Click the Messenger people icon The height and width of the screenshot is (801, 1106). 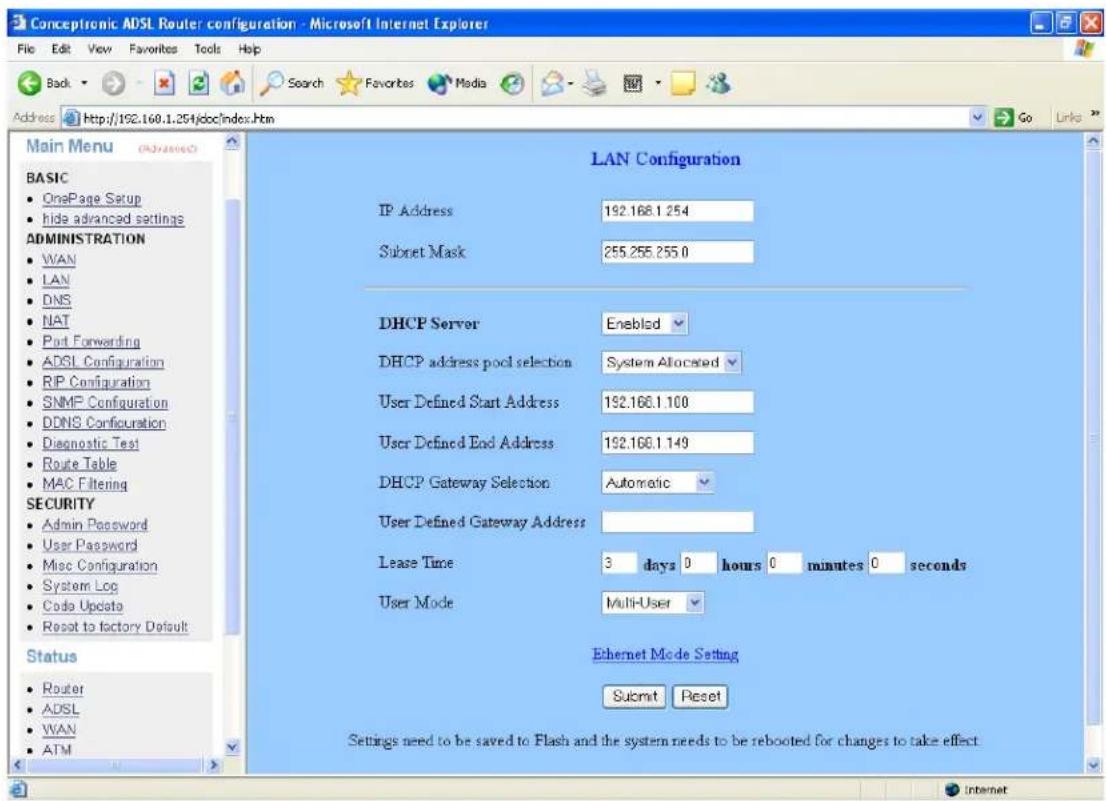tap(719, 83)
